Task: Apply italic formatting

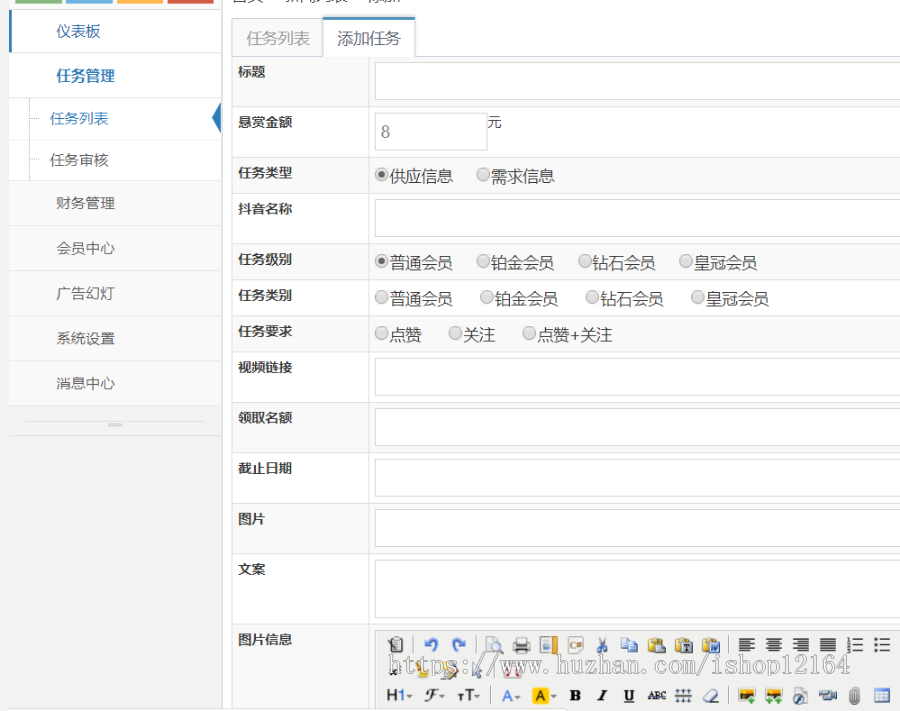Action: (x=602, y=696)
